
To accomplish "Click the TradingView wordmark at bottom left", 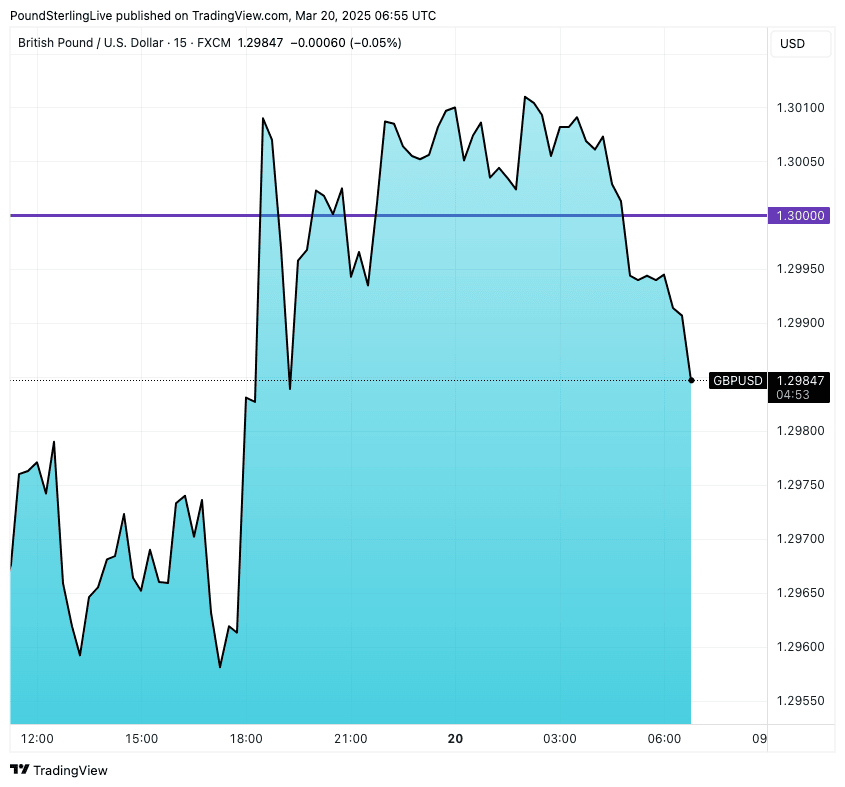I will pyautogui.click(x=70, y=771).
